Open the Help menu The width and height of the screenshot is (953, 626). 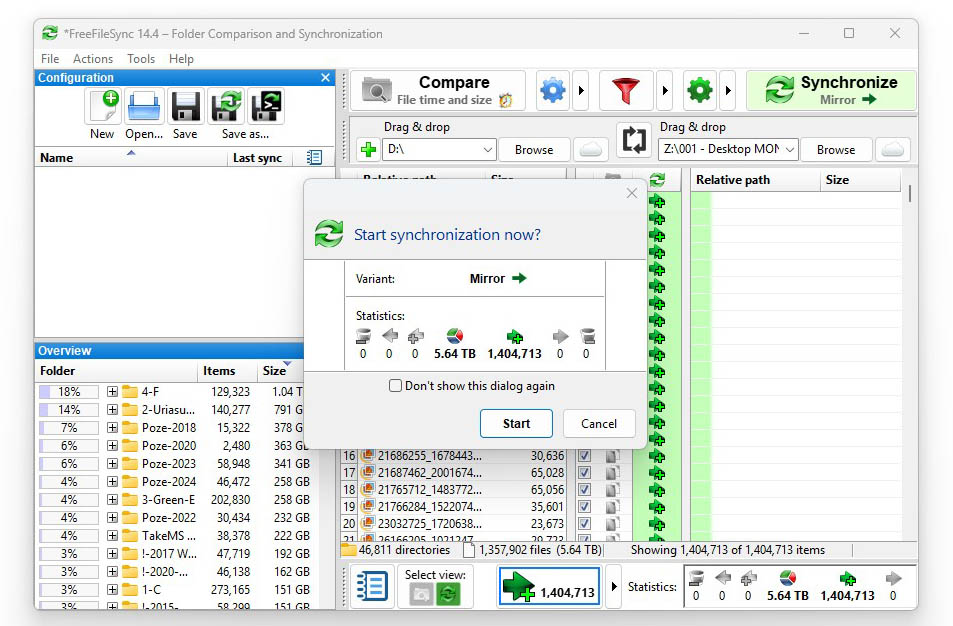point(181,59)
